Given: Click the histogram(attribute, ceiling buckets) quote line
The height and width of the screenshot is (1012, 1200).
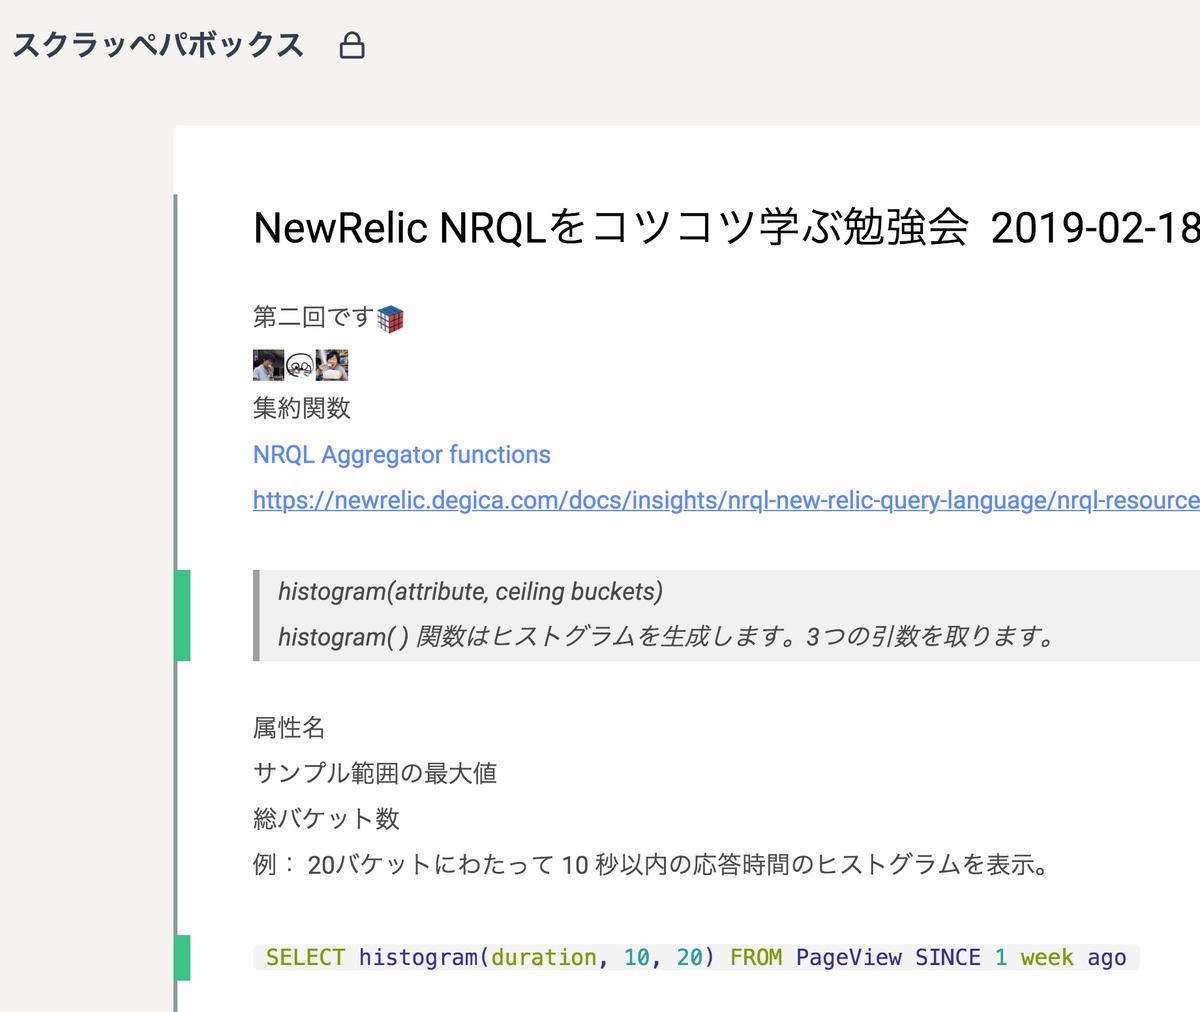Looking at the screenshot, I should pos(469,591).
